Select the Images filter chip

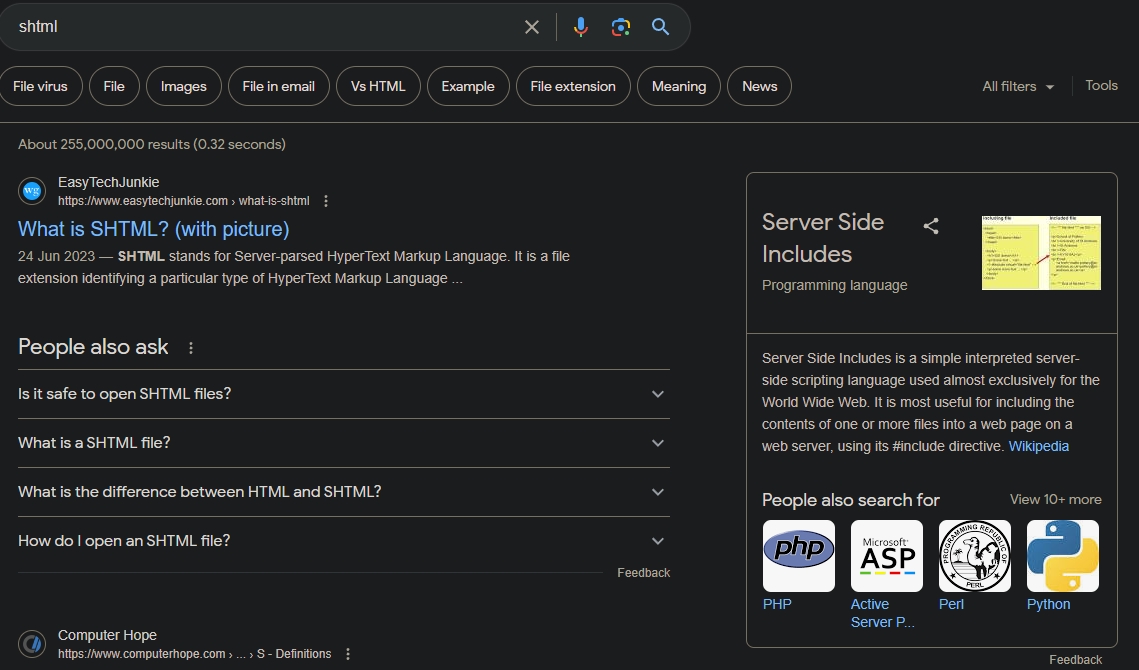(x=183, y=87)
